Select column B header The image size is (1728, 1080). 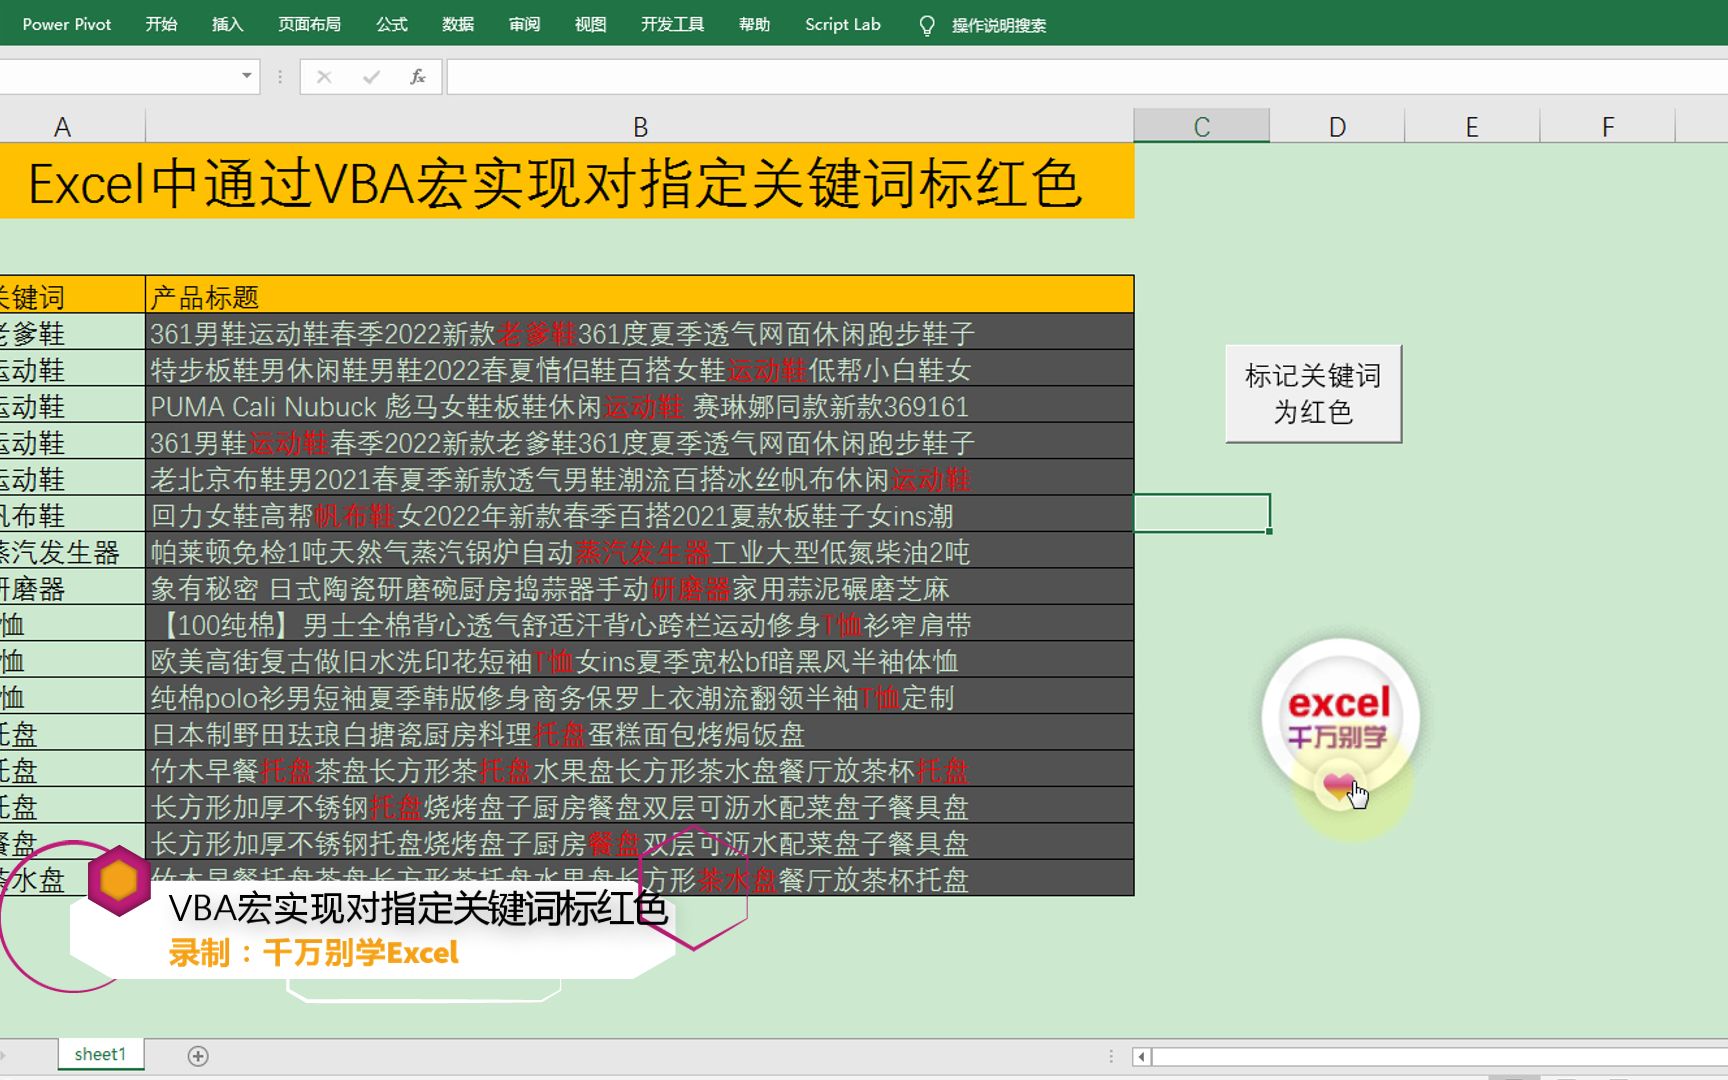(640, 126)
